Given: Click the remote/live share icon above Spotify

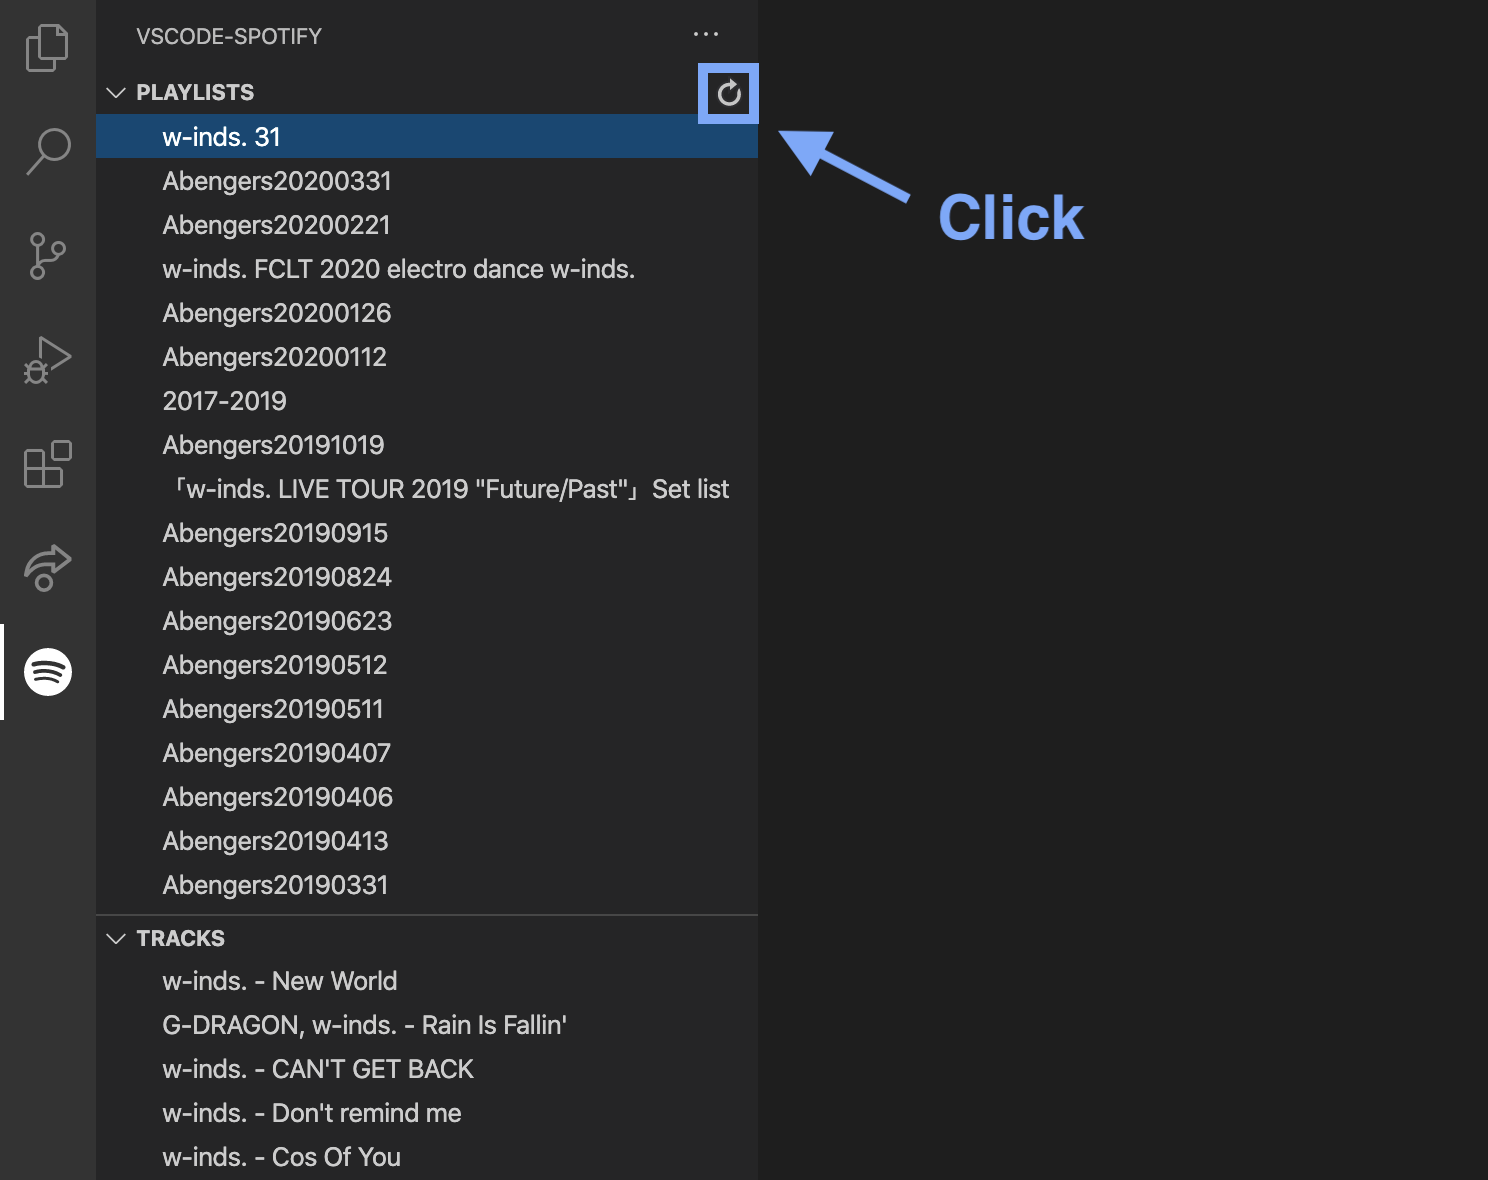Looking at the screenshot, I should point(46,567).
